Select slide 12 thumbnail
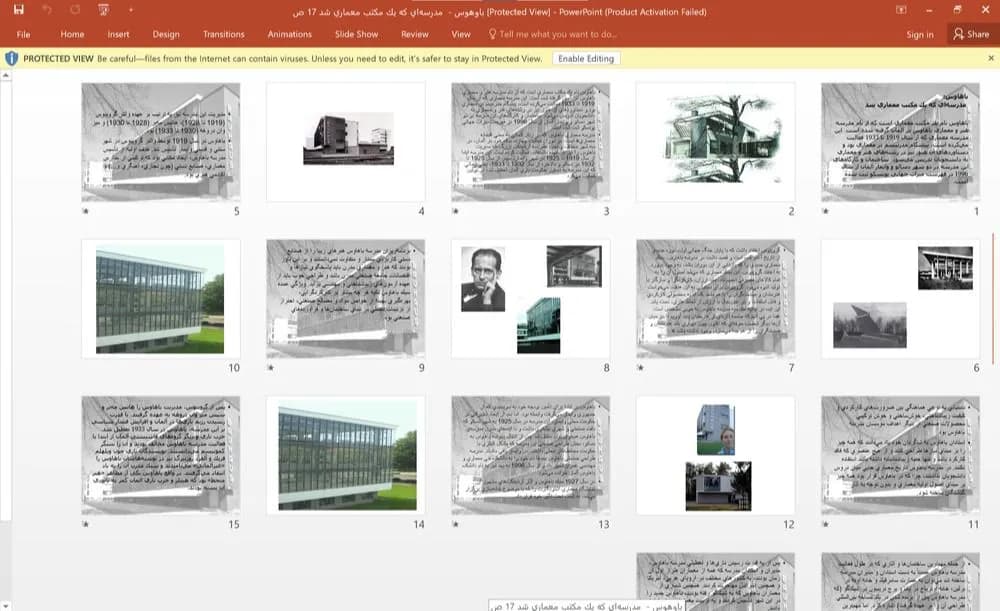Image resolution: width=1000 pixels, height=611 pixels. point(716,456)
